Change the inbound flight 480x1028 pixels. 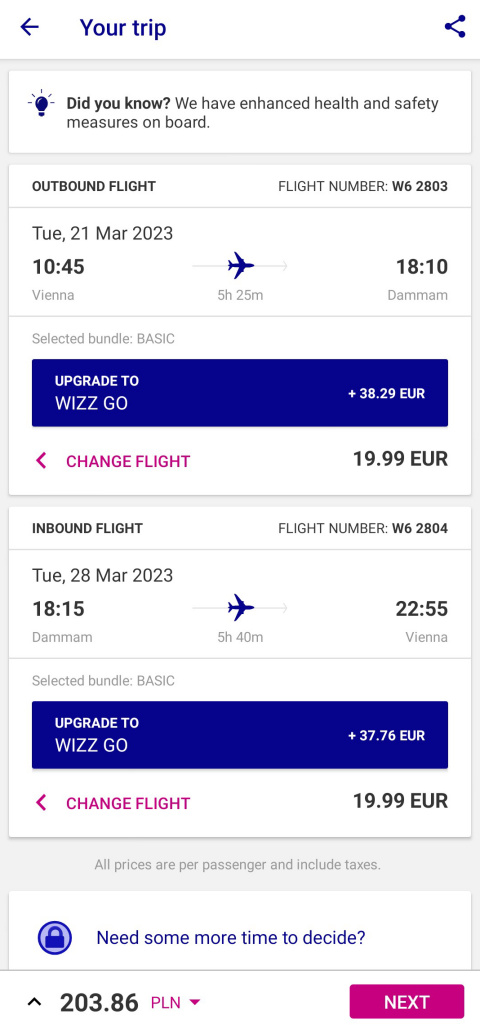[128, 803]
